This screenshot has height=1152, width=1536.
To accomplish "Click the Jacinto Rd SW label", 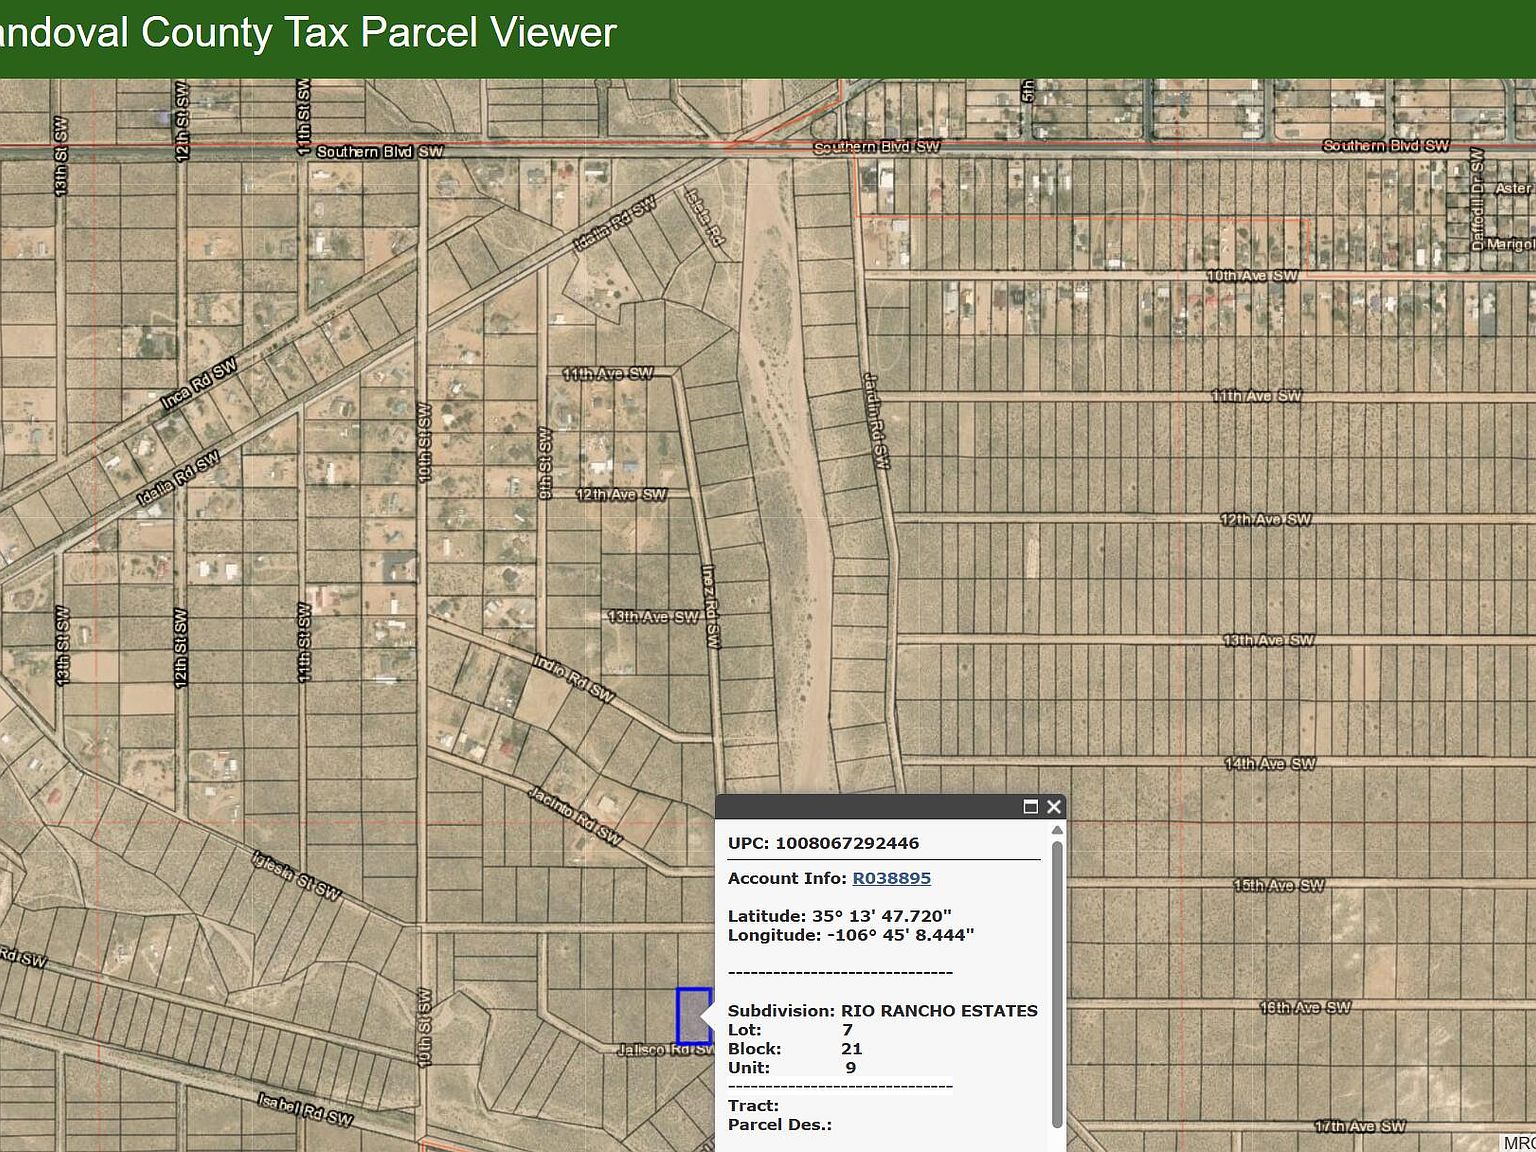I will pos(576,816).
